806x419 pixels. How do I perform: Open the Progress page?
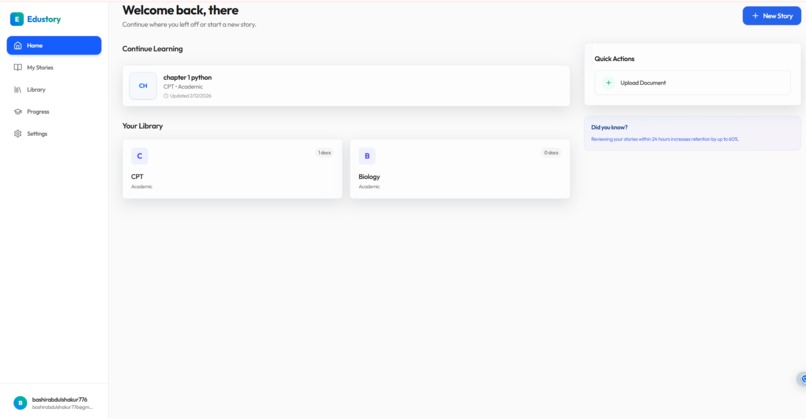point(54,112)
